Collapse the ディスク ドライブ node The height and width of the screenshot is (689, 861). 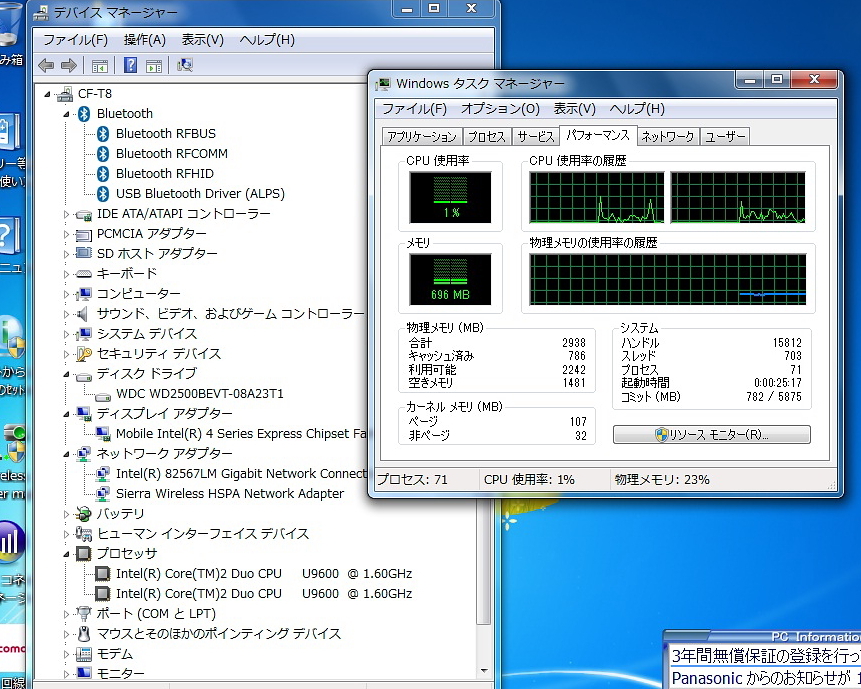click(x=66, y=374)
